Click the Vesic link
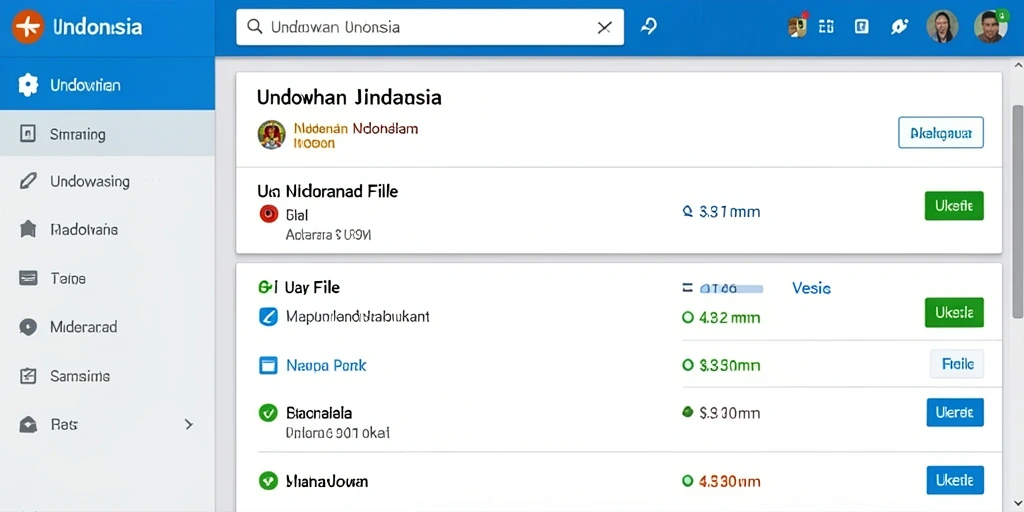1024x512 pixels. (x=811, y=287)
